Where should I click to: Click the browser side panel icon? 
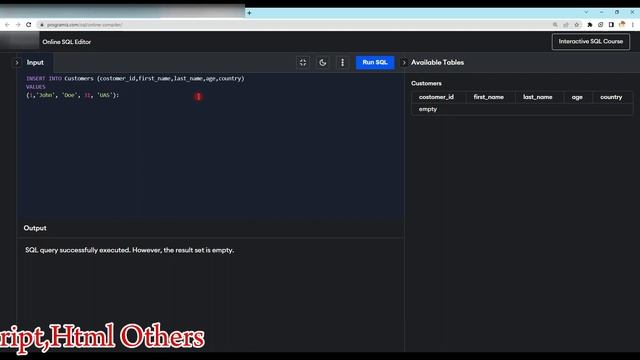click(x=611, y=25)
